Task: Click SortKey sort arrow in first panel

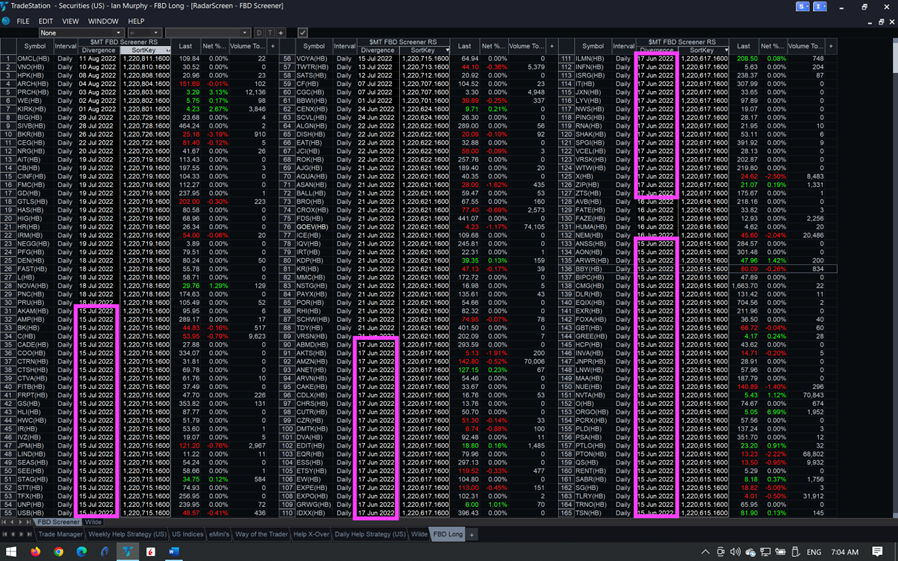Action: tap(166, 50)
